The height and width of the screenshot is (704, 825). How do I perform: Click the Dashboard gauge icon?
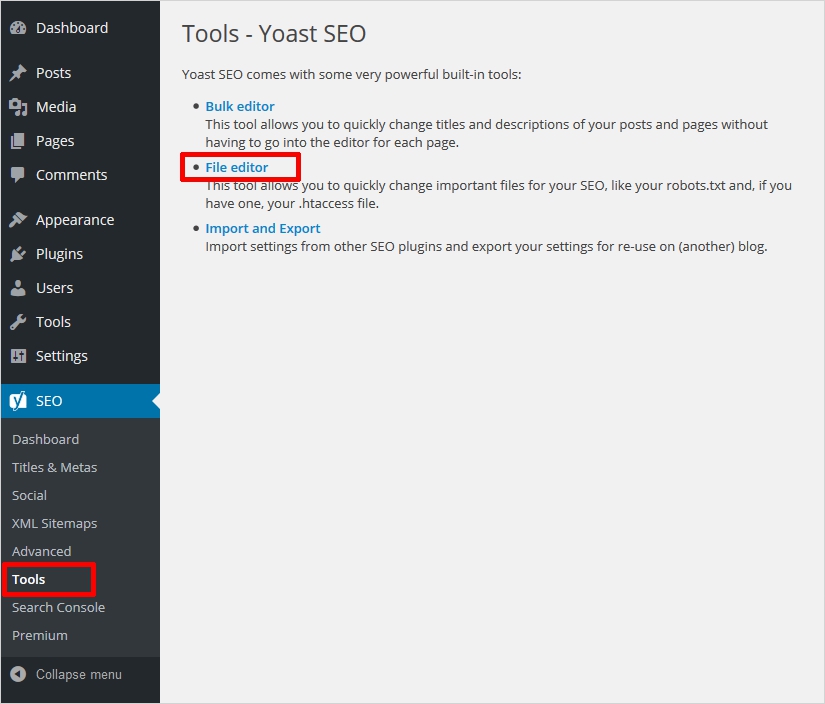click(x=18, y=28)
